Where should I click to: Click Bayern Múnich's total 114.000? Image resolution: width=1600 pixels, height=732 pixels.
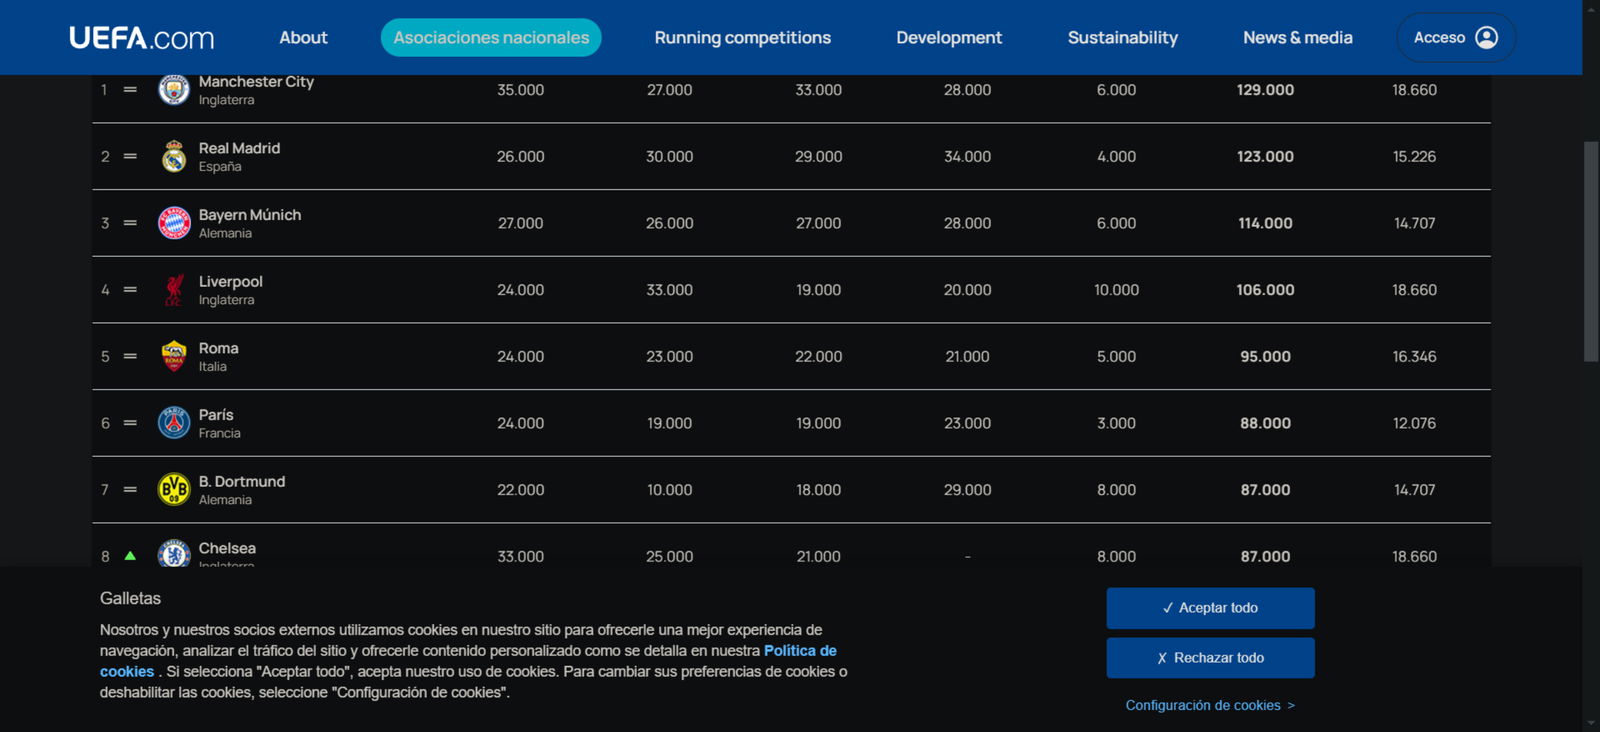[x=1265, y=223]
